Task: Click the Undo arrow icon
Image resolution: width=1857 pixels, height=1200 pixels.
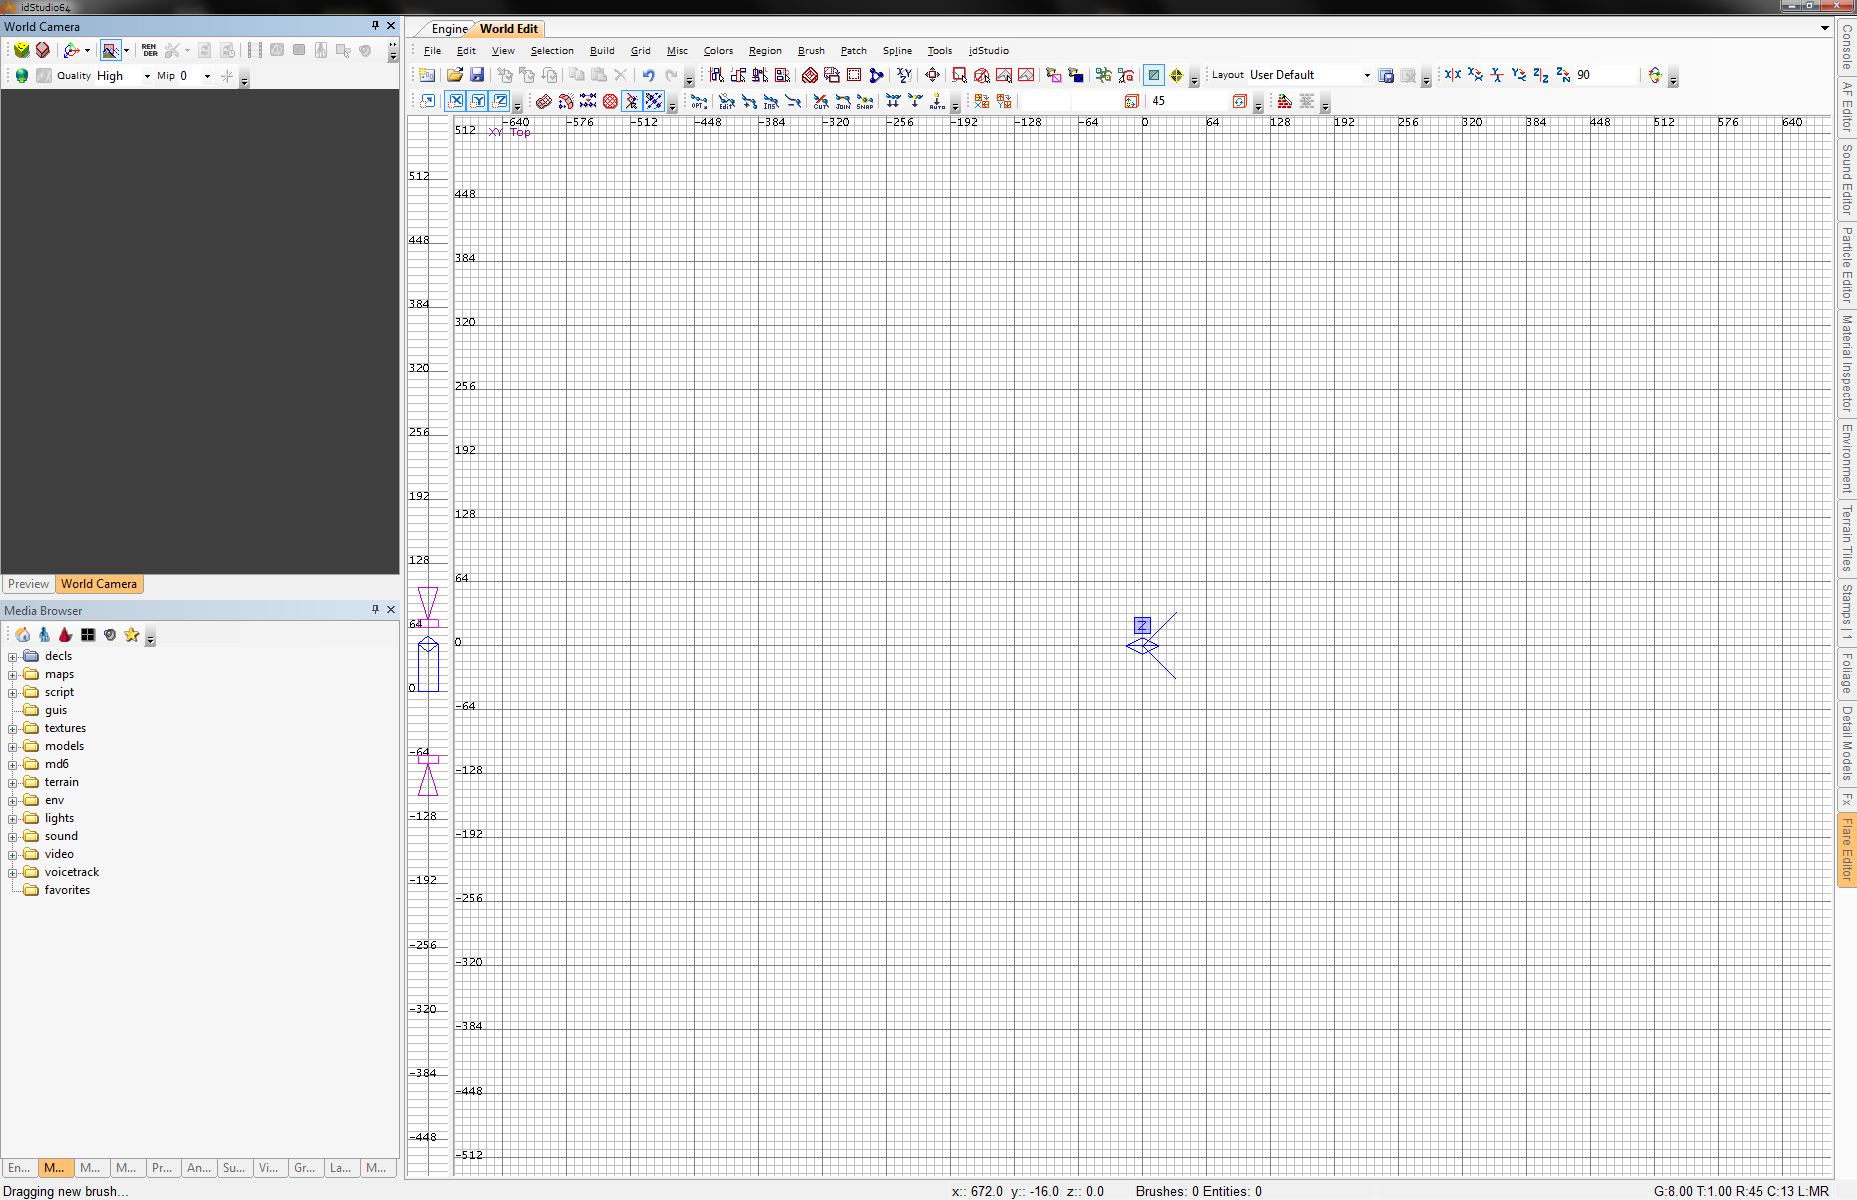Action: click(648, 75)
